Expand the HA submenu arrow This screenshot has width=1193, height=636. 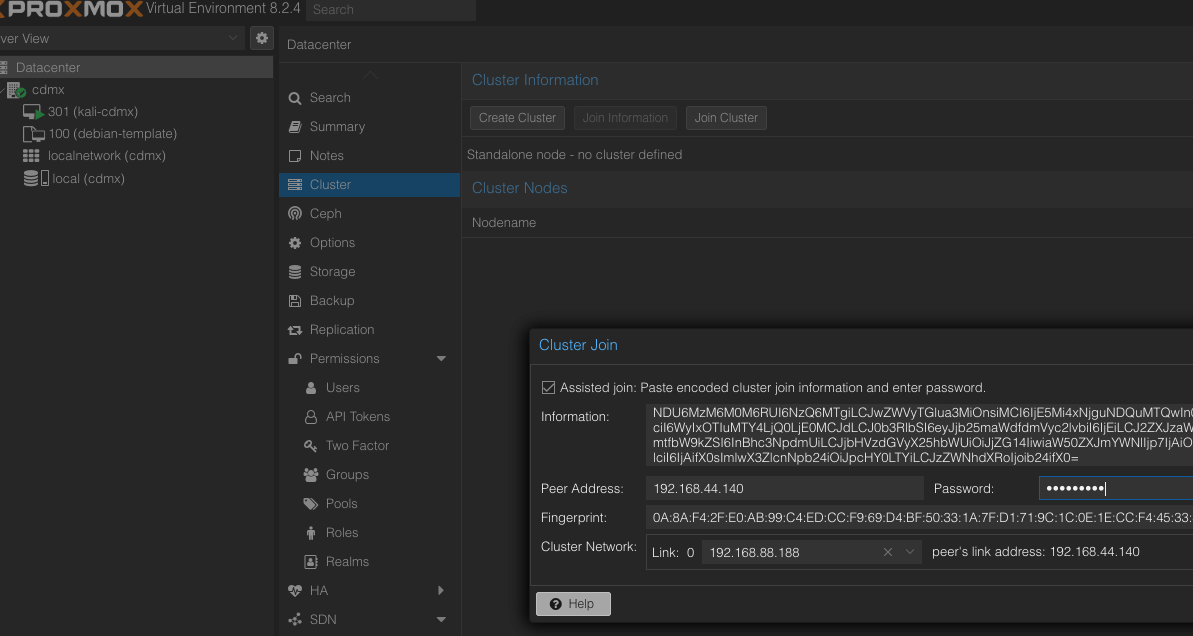pyautogui.click(x=441, y=591)
